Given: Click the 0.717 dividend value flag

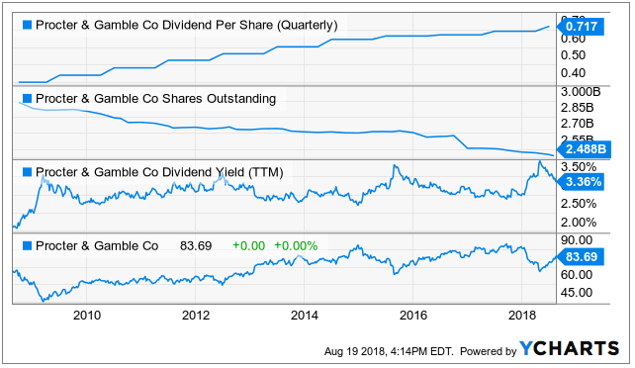Looking at the screenshot, I should tap(581, 27).
